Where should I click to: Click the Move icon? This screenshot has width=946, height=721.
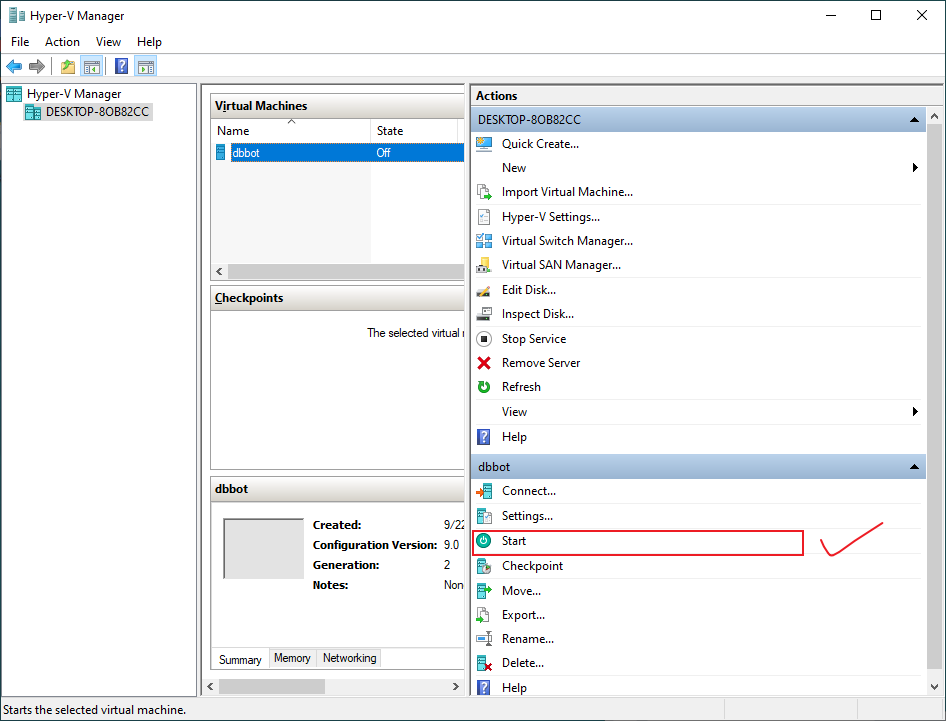pyautogui.click(x=484, y=591)
